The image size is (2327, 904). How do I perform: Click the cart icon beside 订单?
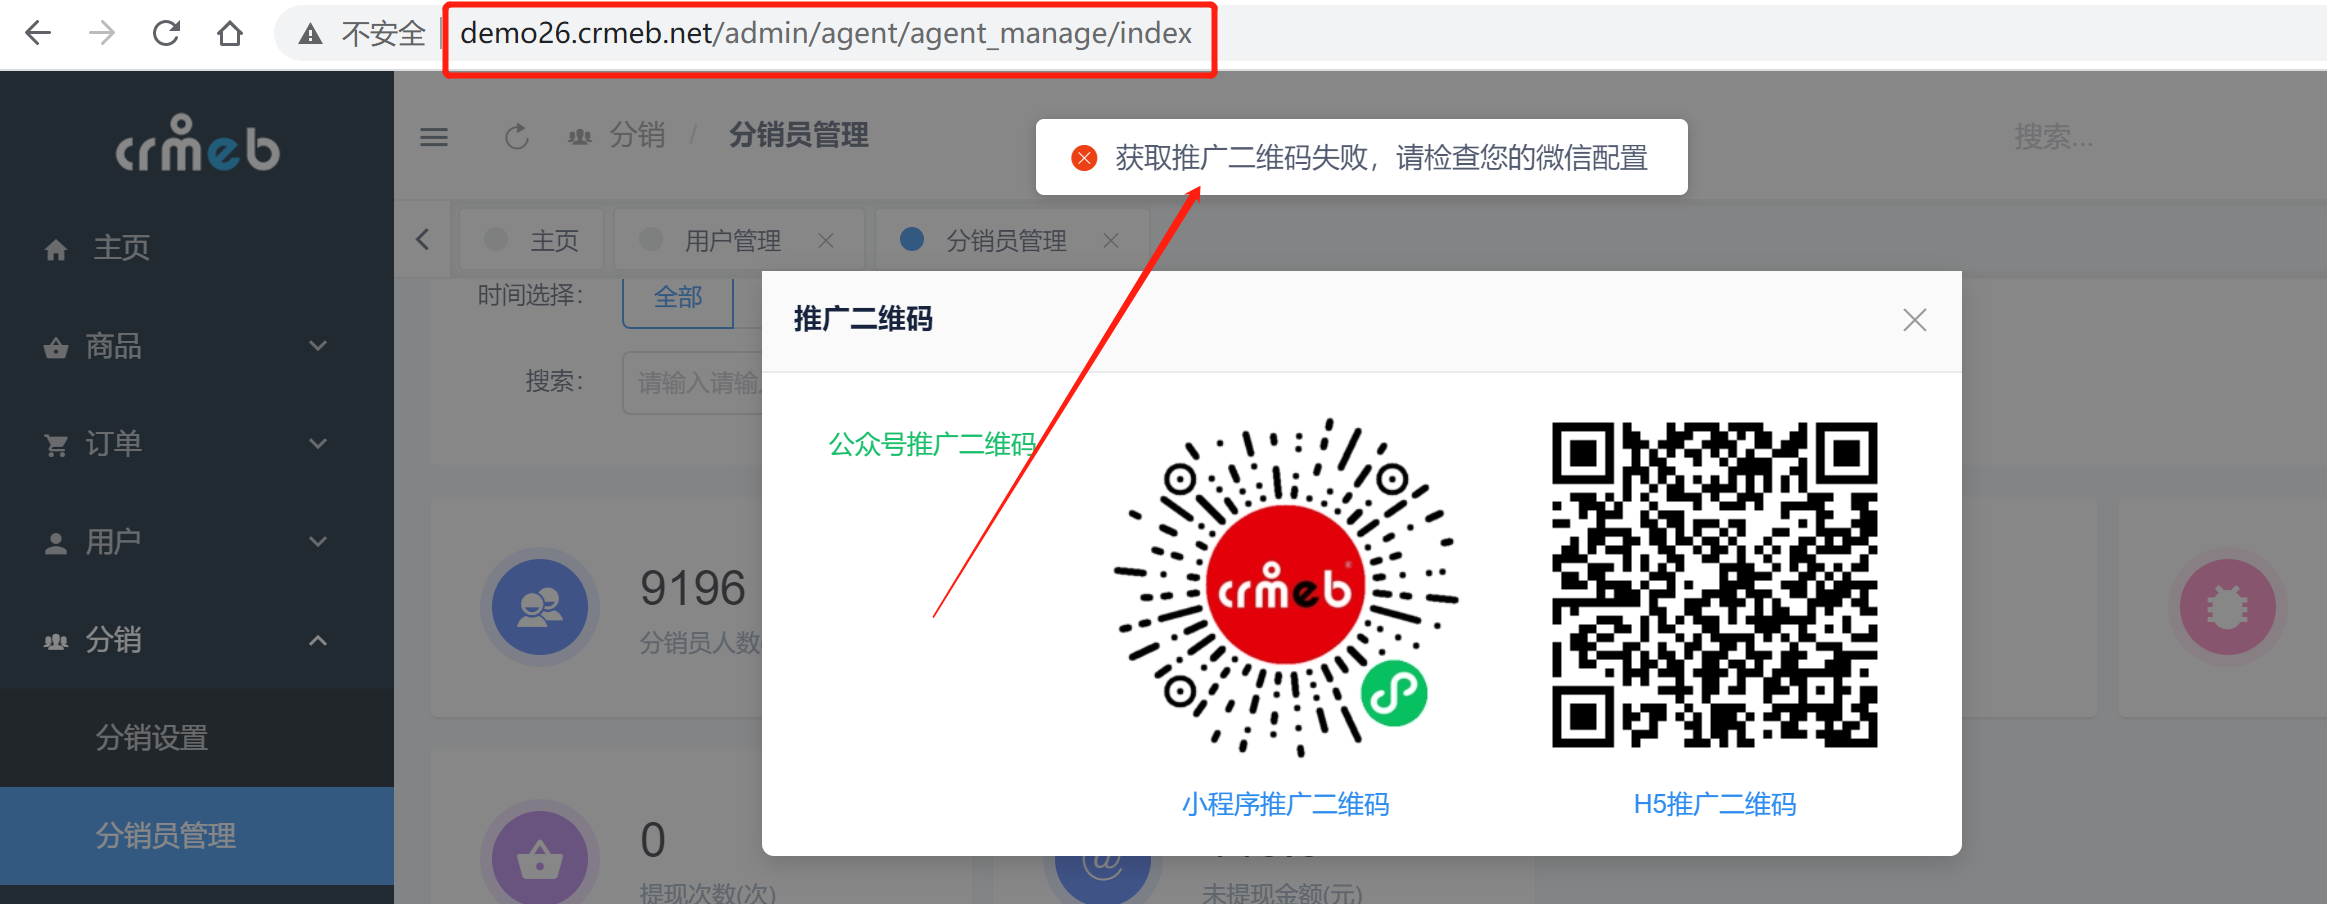tap(56, 445)
